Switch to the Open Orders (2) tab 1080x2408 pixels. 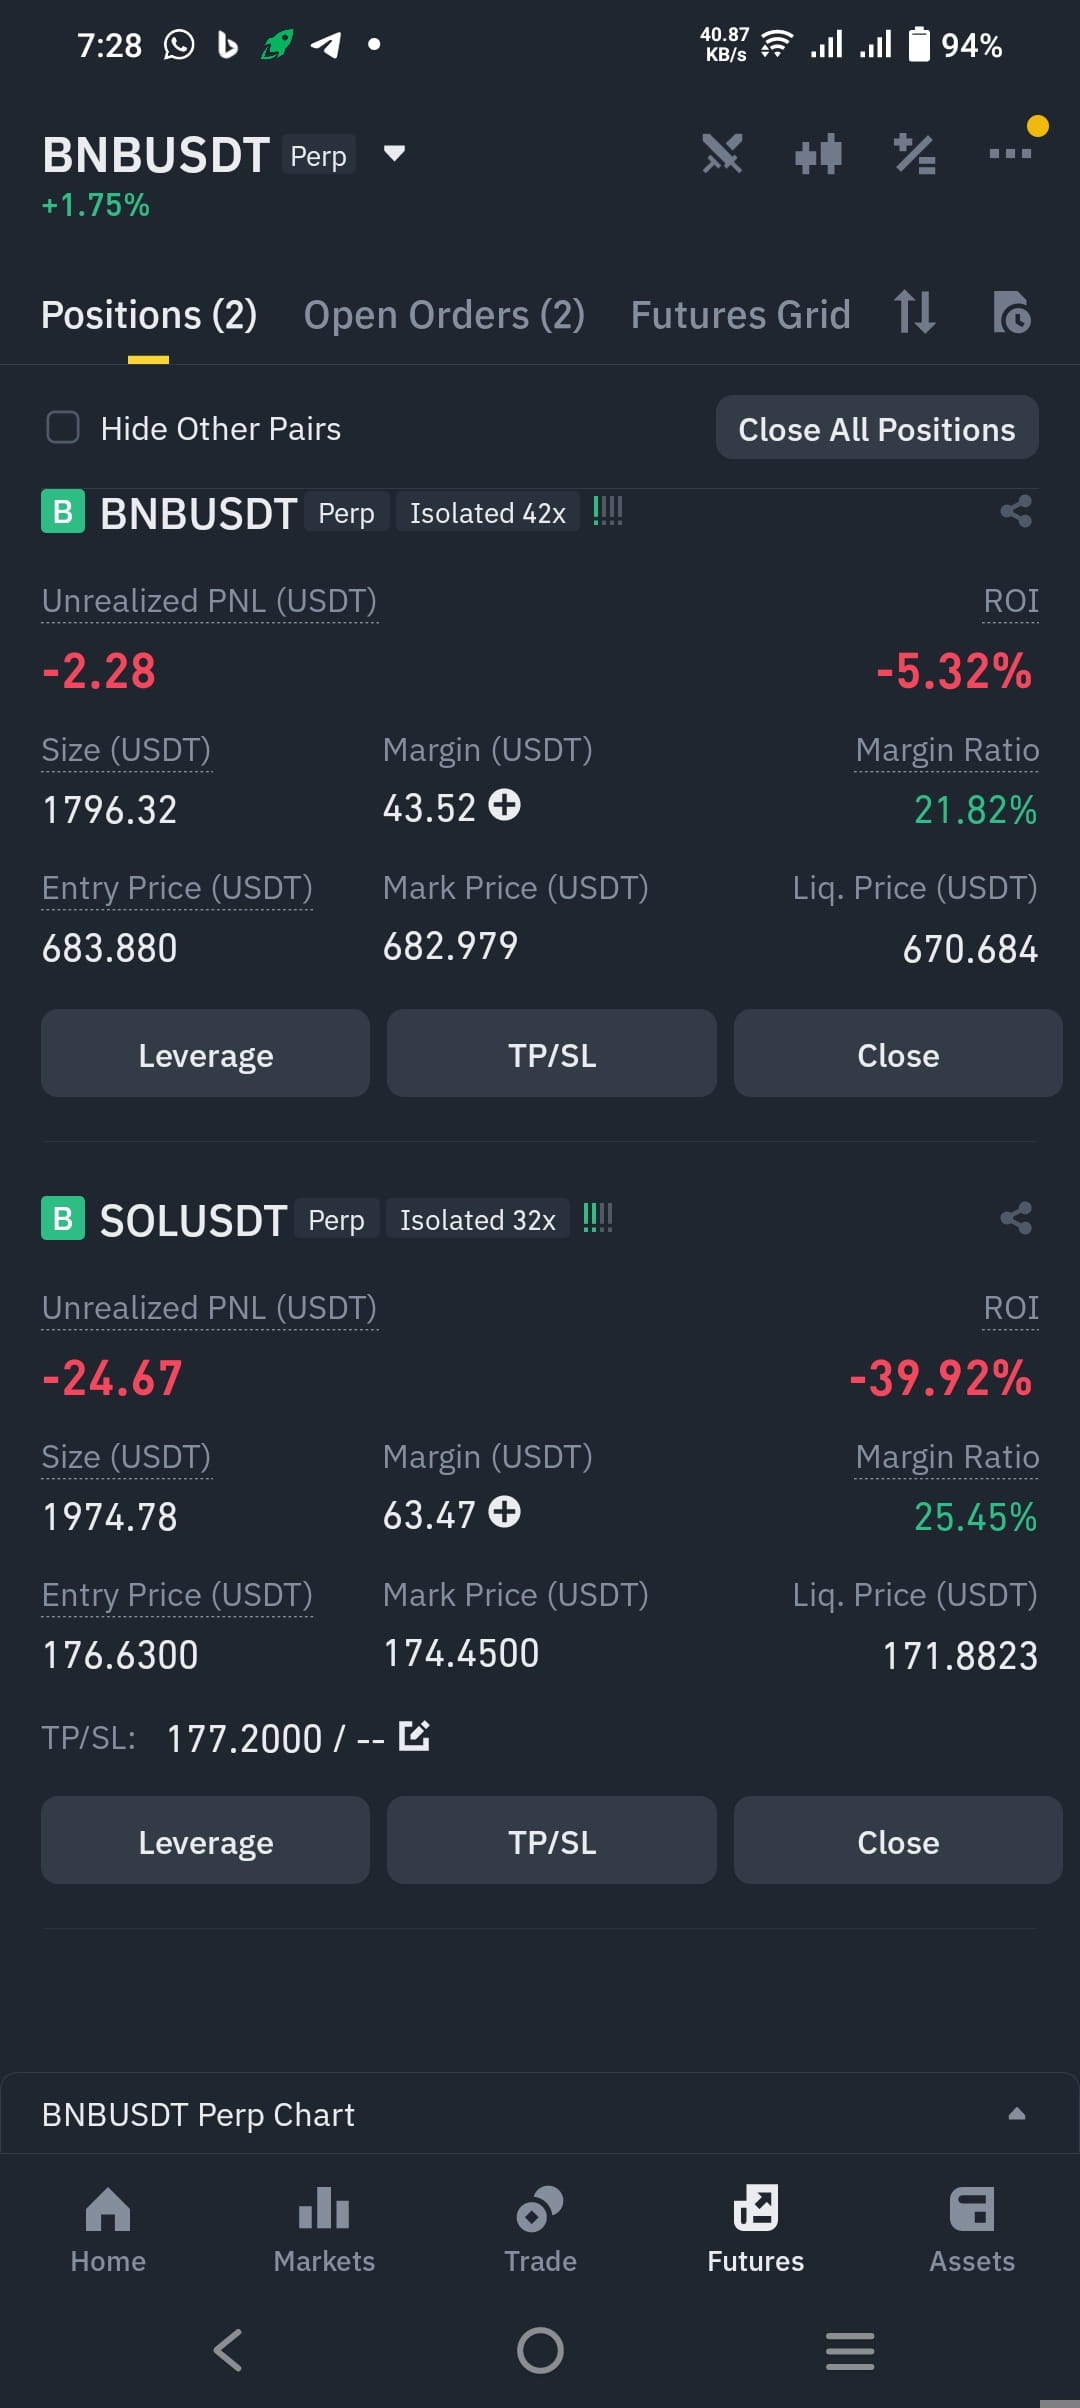[x=444, y=315]
